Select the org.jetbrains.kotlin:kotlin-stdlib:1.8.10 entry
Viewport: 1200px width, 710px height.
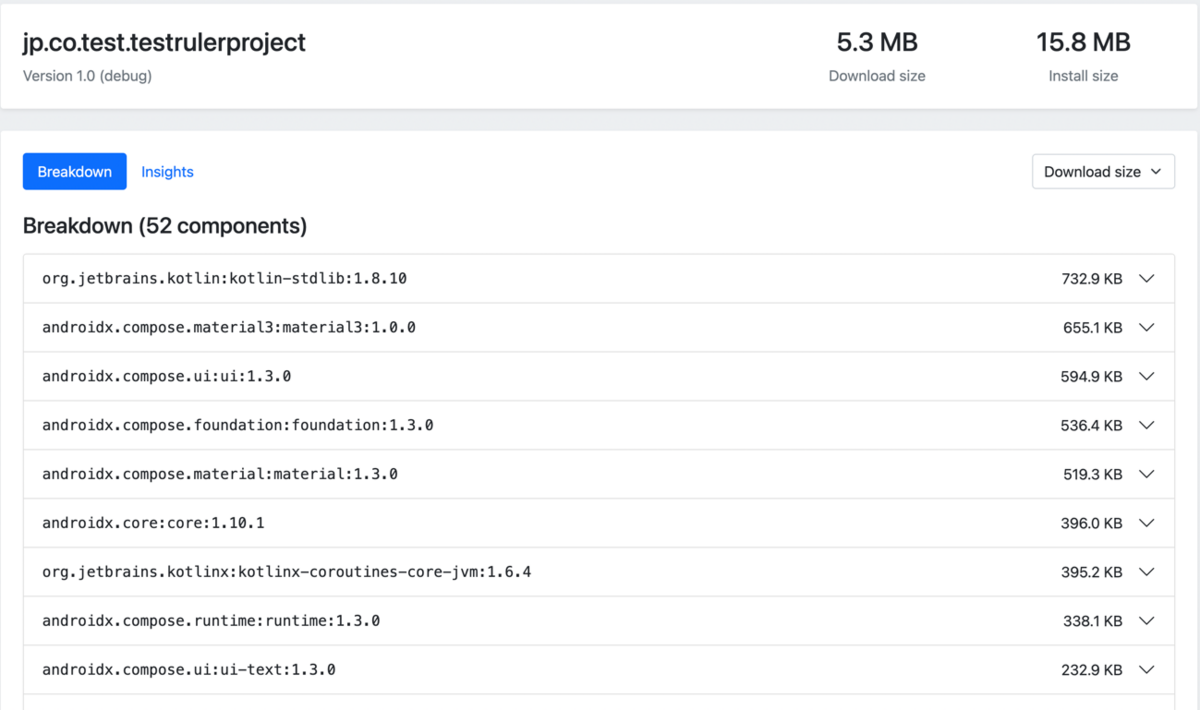pos(224,279)
